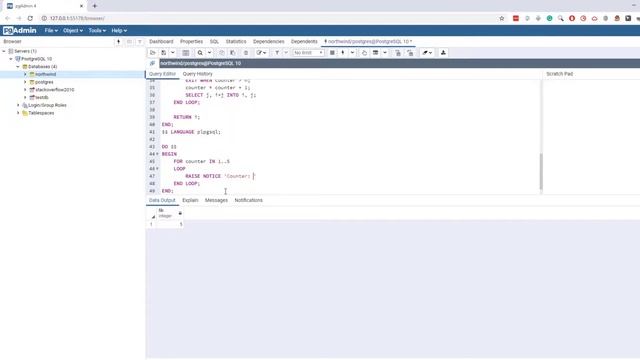Expand the testdb database node
This screenshot has height=360, width=640.
pyautogui.click(x=25, y=98)
